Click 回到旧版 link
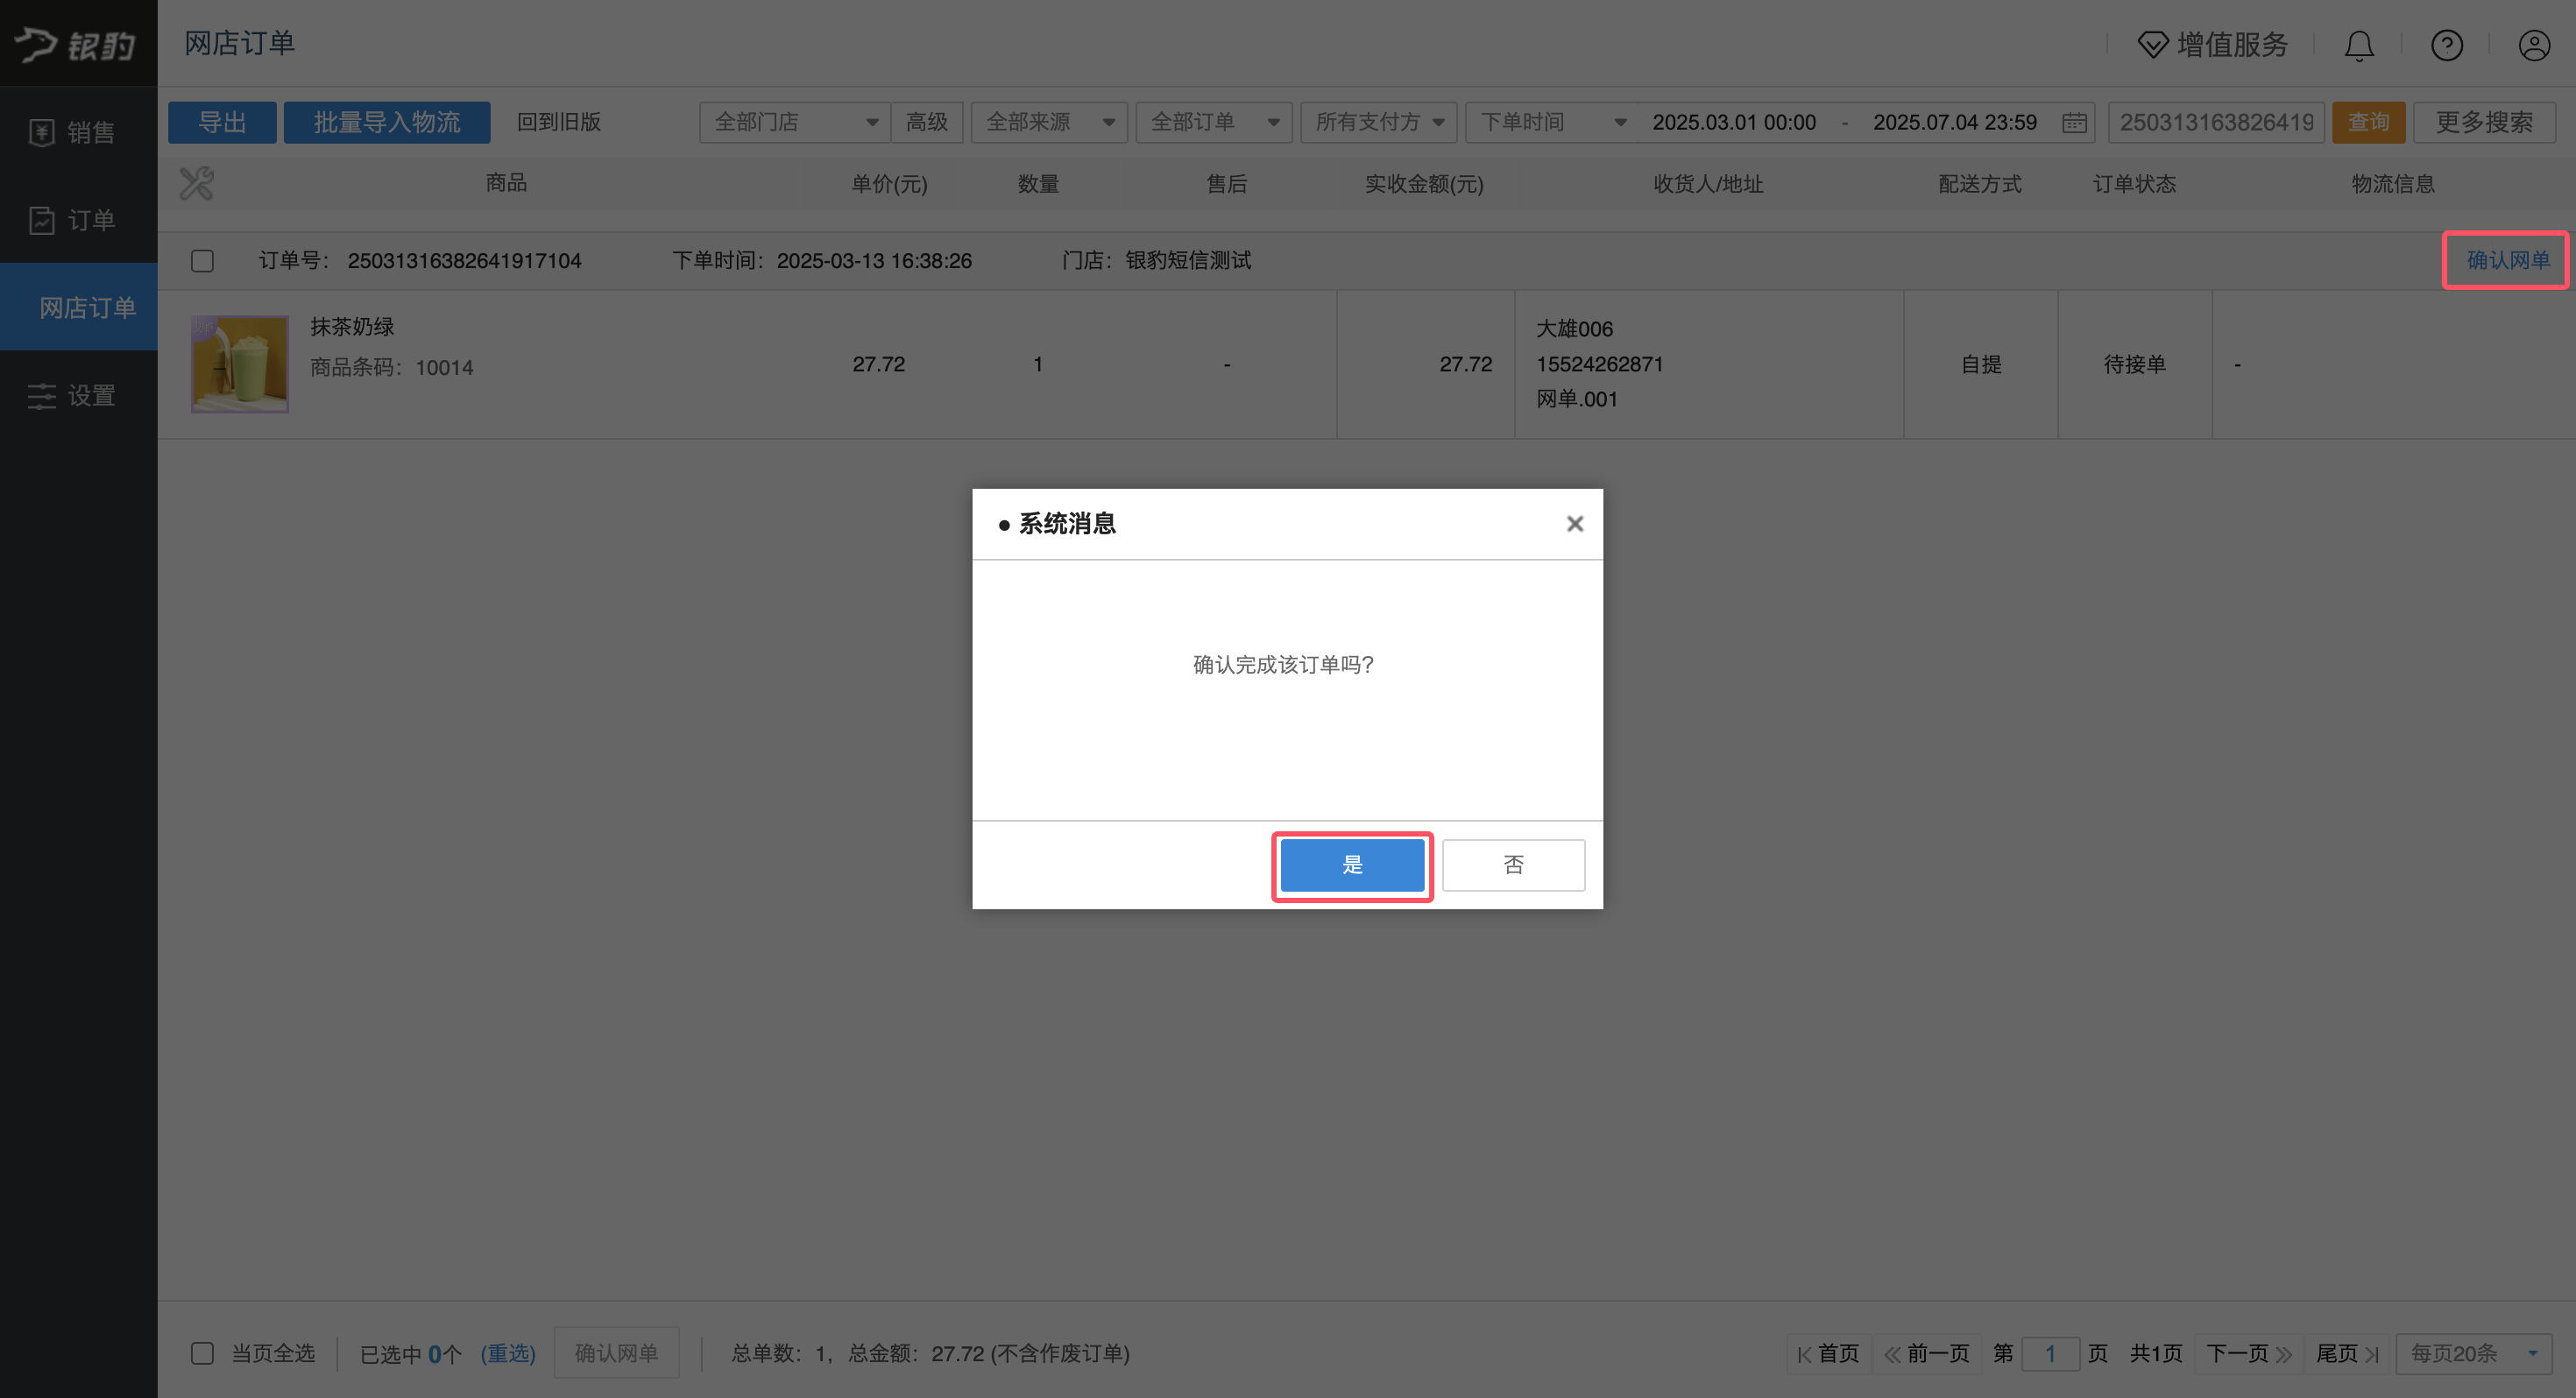 click(x=559, y=122)
